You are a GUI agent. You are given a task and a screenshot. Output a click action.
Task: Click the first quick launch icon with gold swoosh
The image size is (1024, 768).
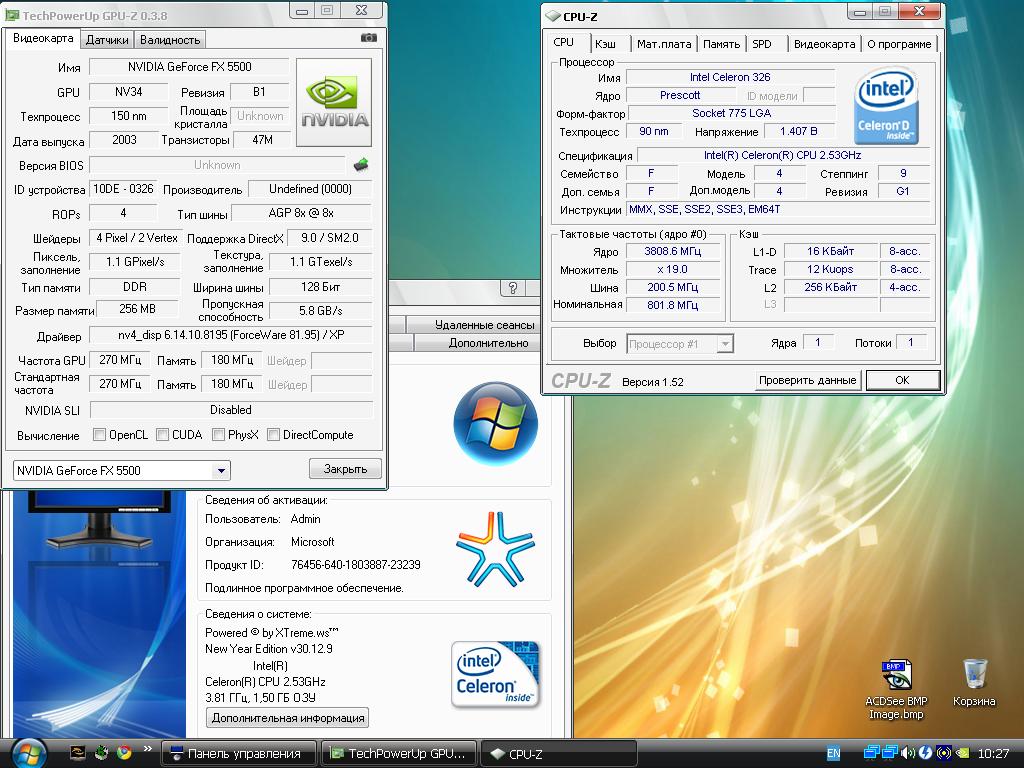[77, 753]
